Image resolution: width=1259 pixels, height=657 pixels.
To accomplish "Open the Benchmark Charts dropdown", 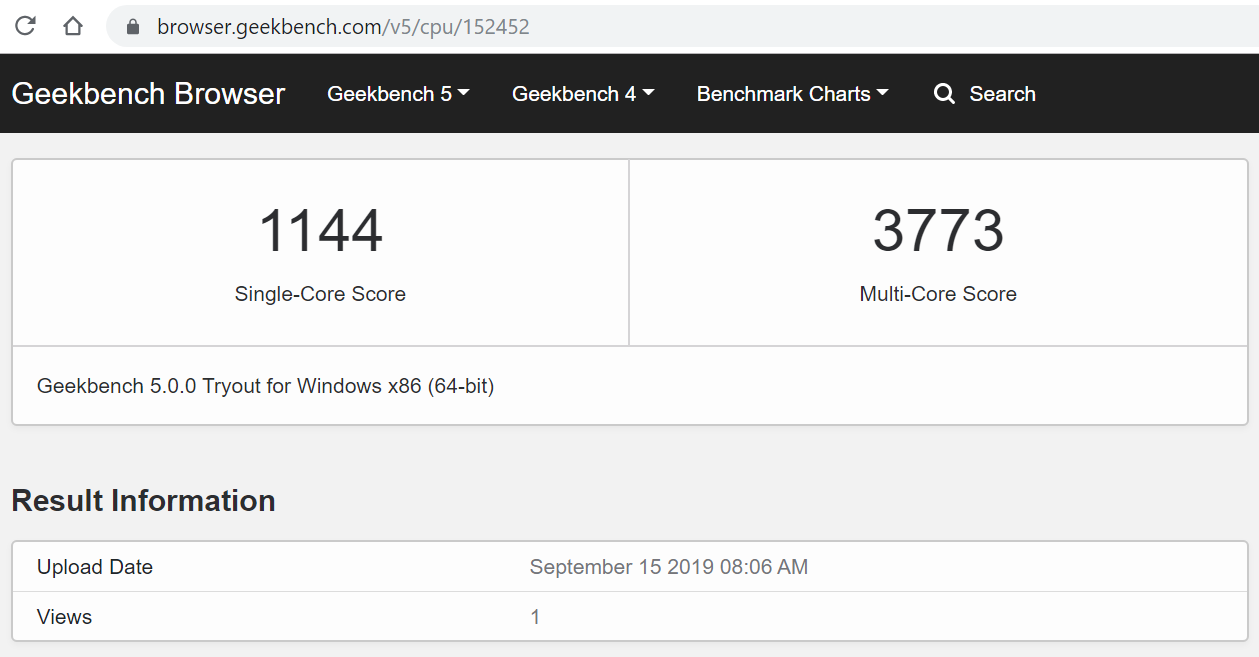I will pos(792,94).
